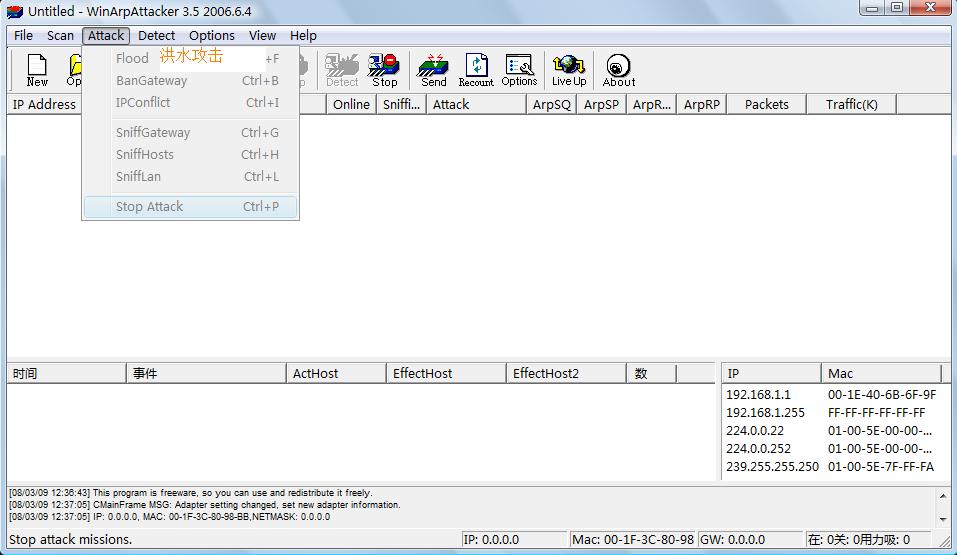
Task: Open the View menu
Action: [262, 35]
